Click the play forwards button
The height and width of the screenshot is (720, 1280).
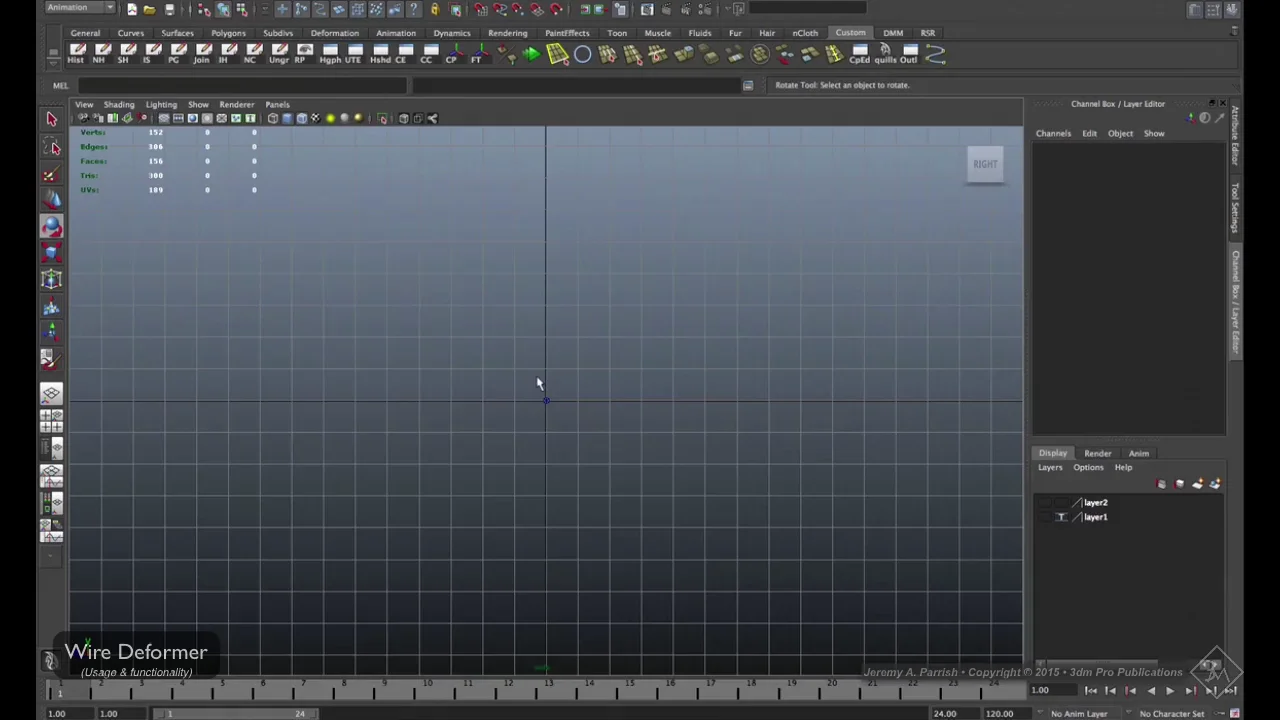click(x=1170, y=691)
